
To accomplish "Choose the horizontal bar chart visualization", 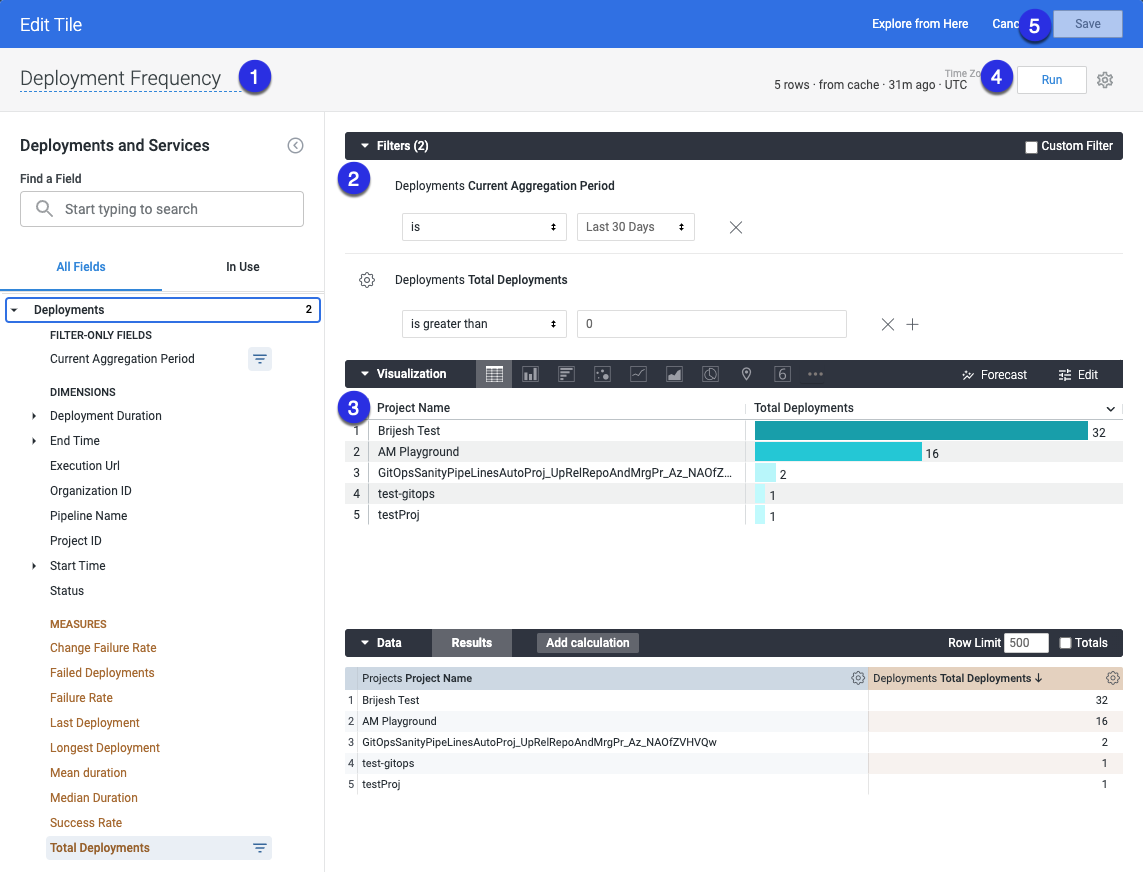I will [566, 374].
